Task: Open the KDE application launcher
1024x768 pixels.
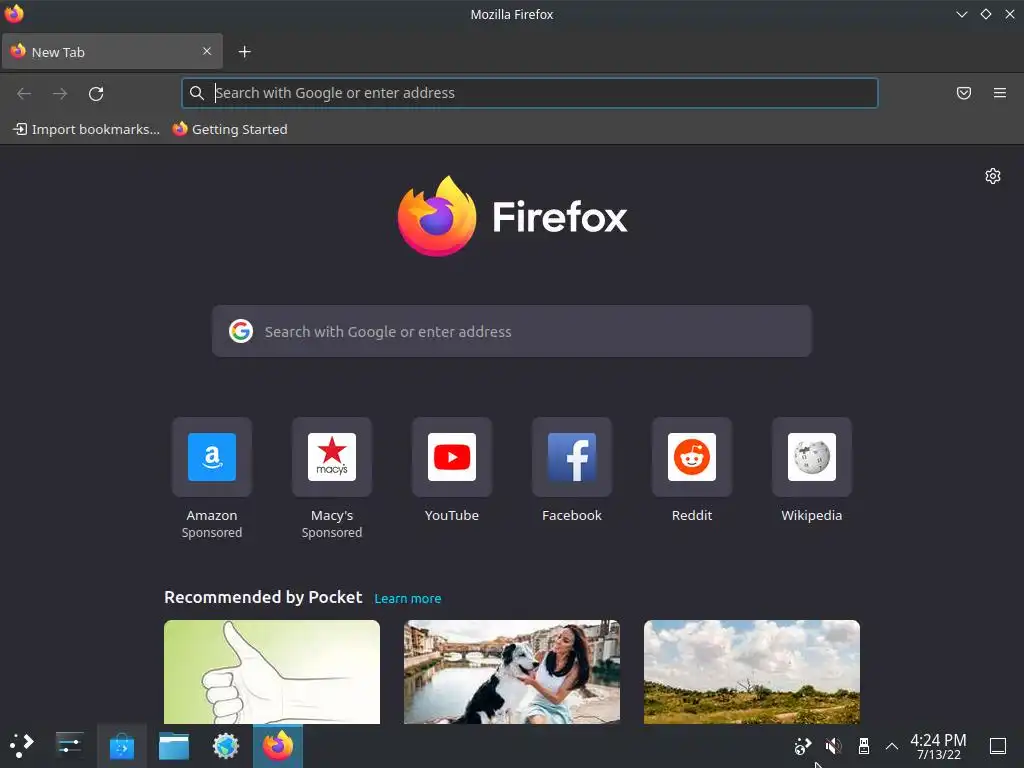Action: [x=22, y=745]
